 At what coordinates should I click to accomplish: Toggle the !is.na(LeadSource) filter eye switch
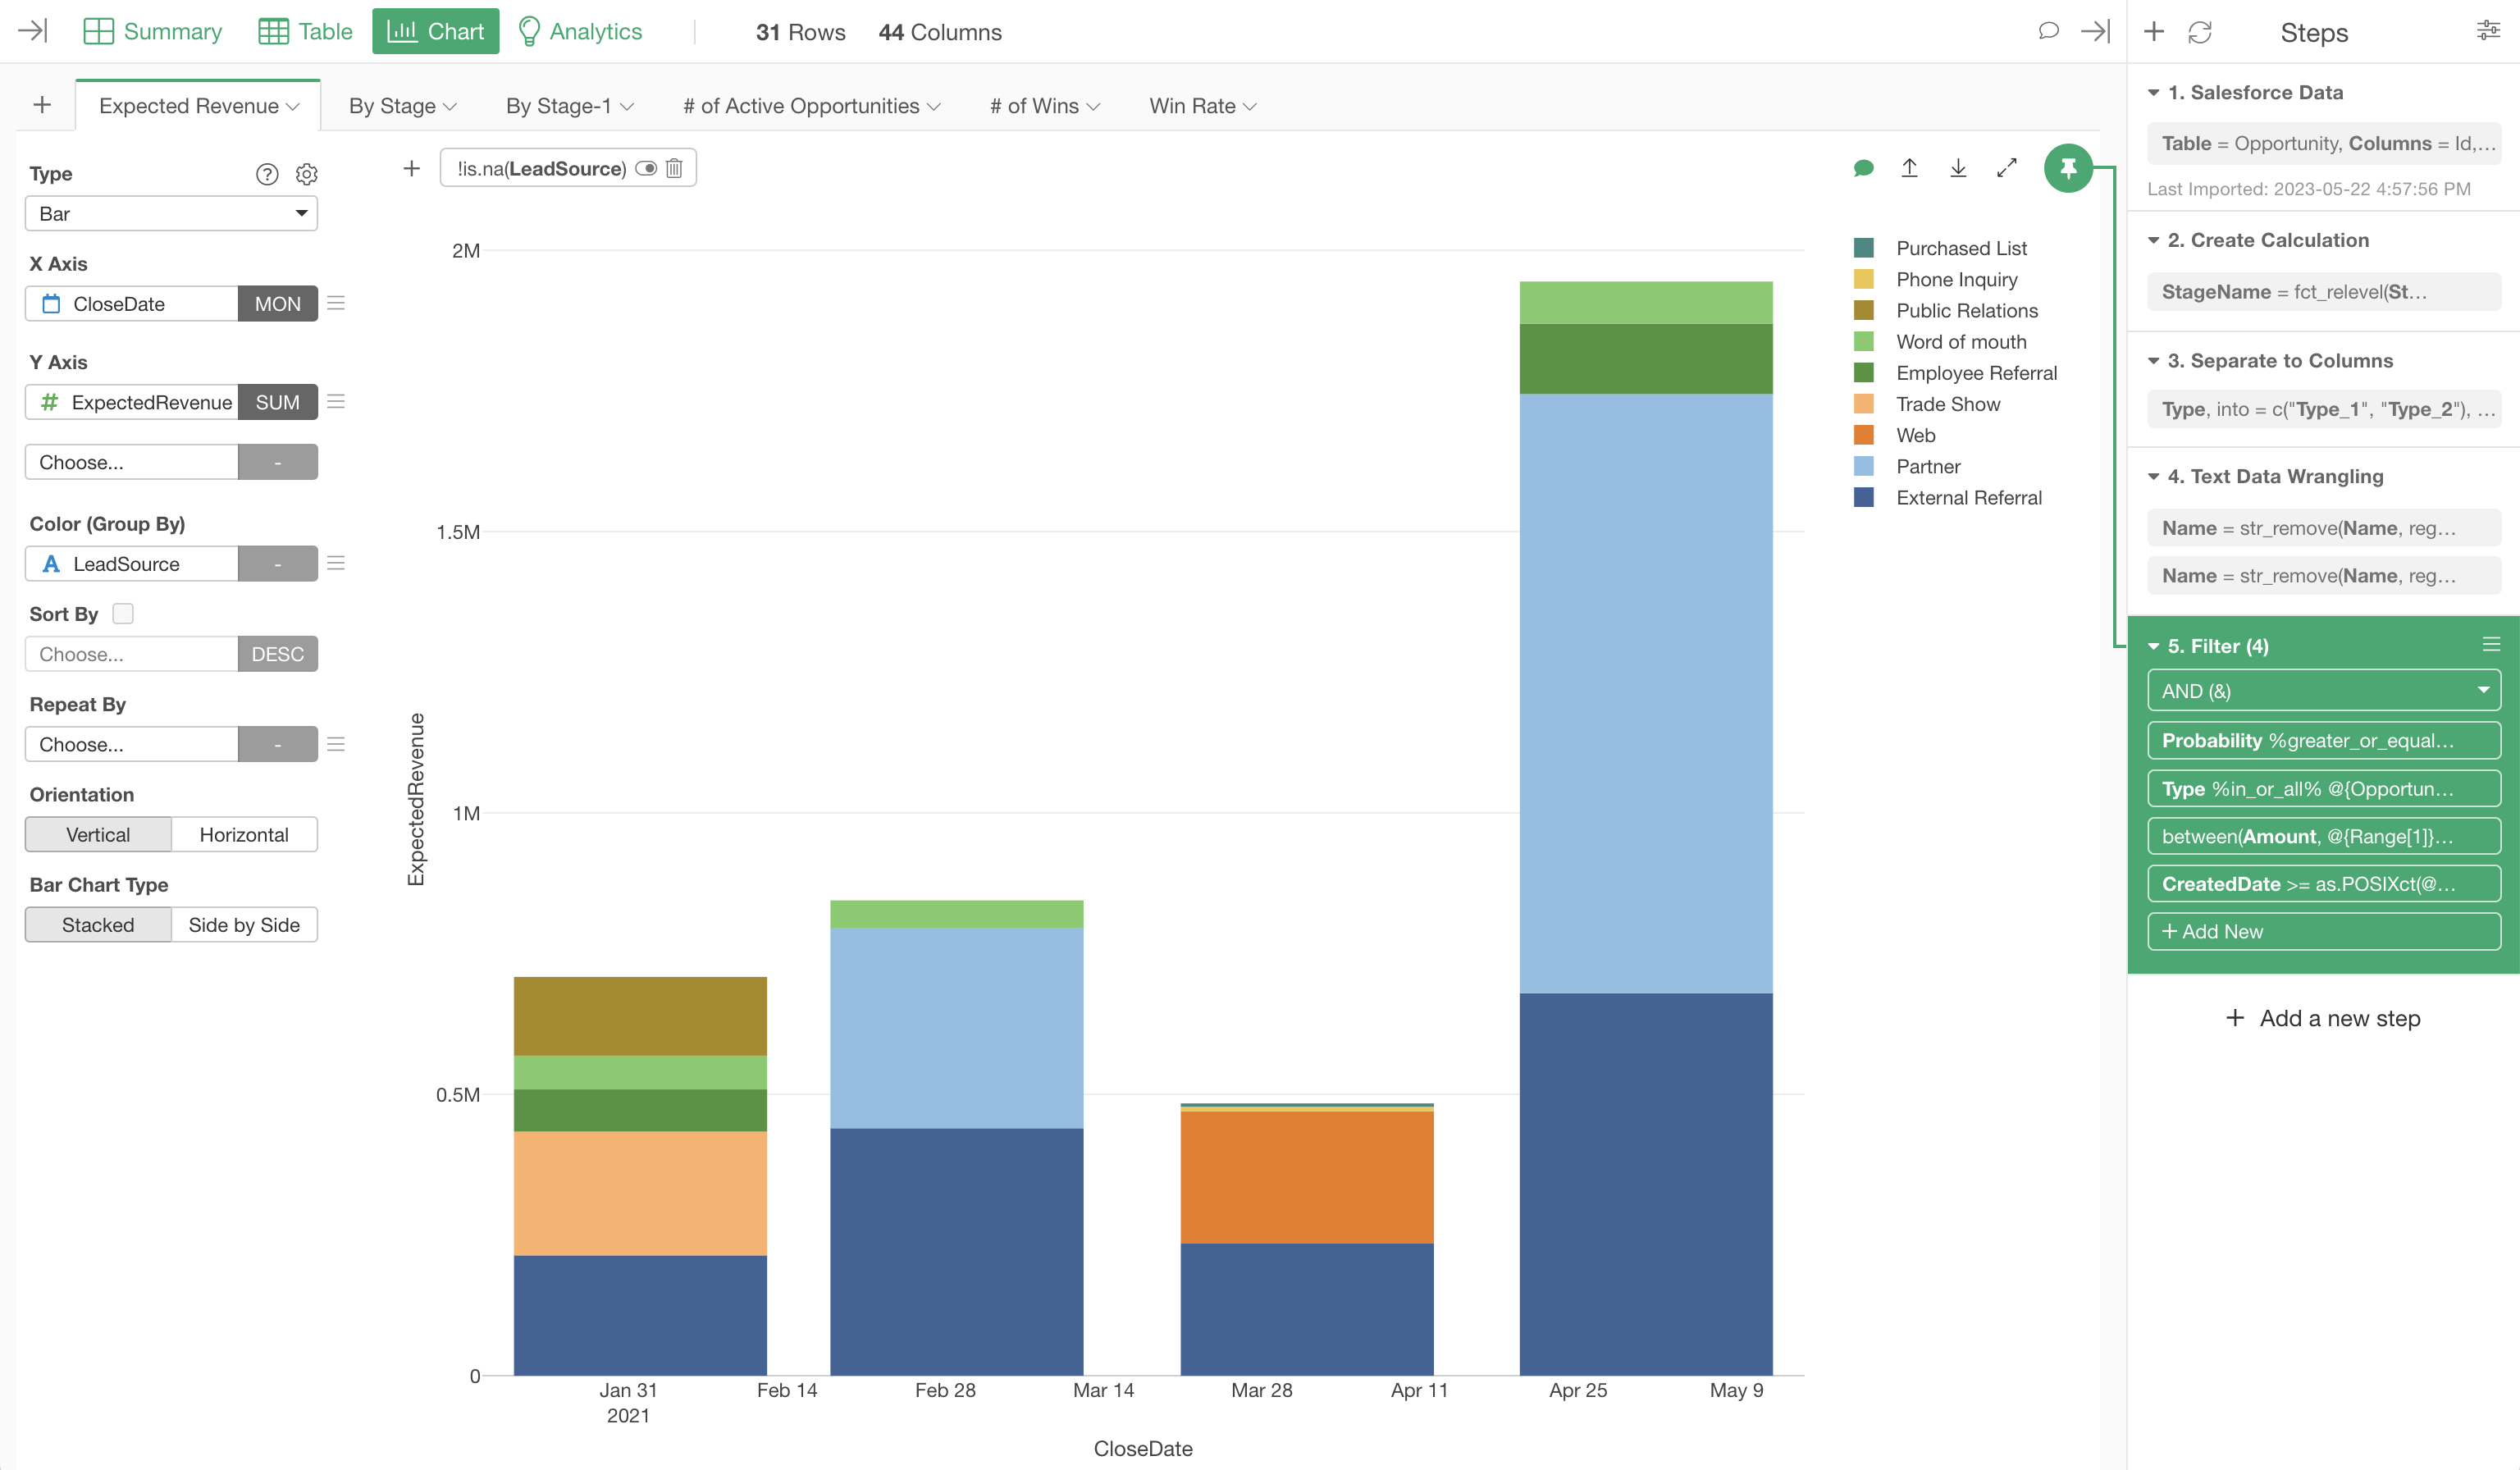[x=646, y=168]
